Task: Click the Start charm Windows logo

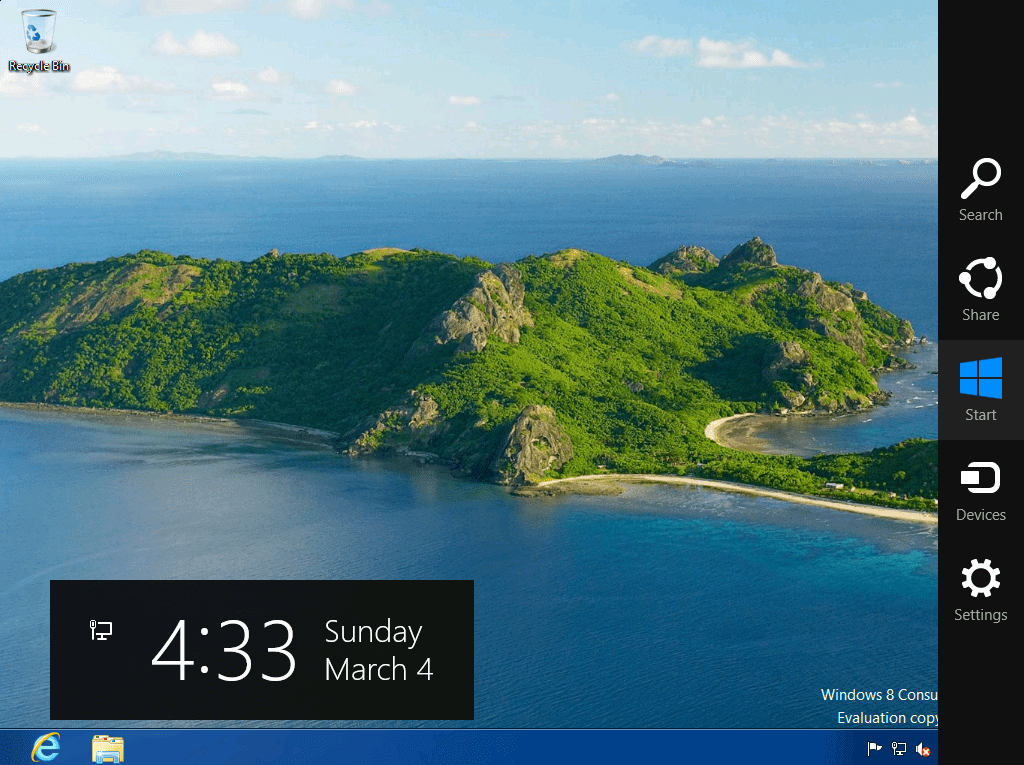Action: pos(980,378)
